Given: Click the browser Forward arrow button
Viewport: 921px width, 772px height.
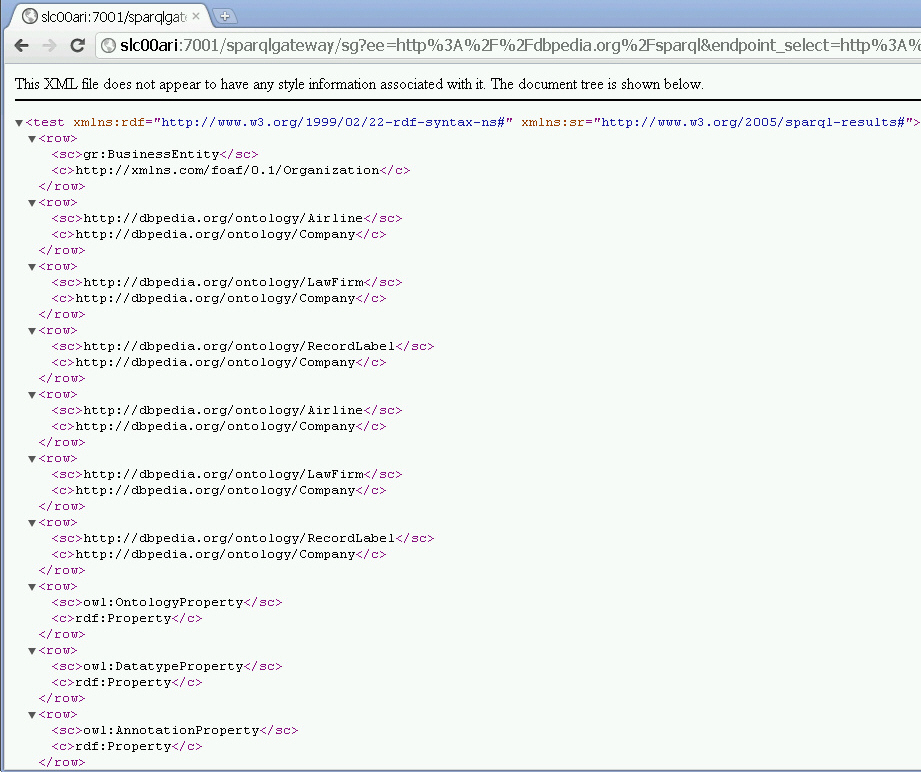Looking at the screenshot, I should coord(48,46).
